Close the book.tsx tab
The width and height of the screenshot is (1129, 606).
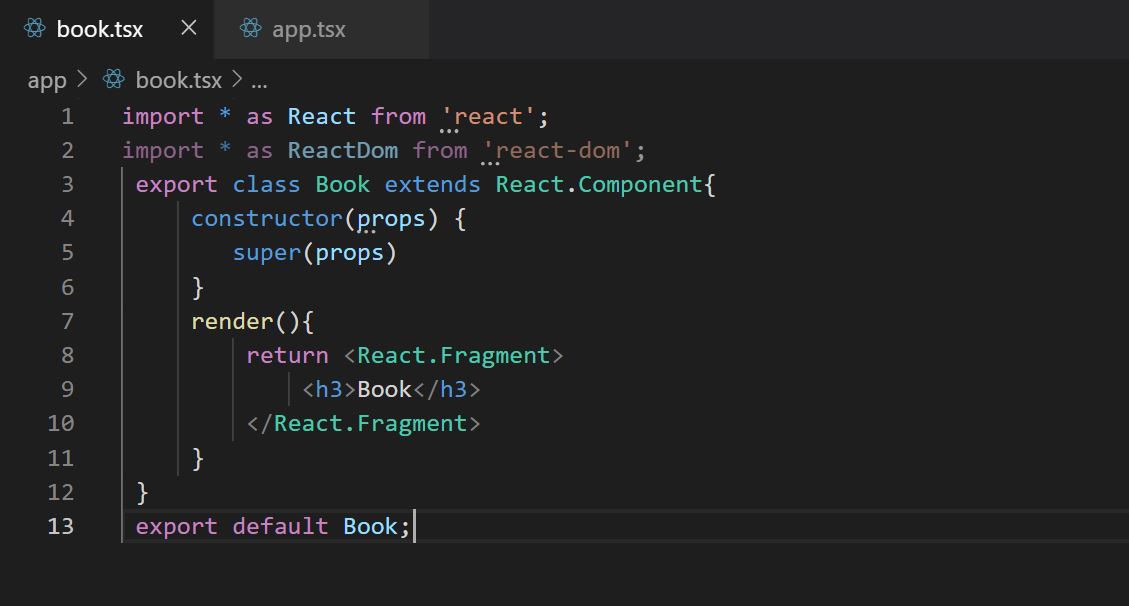click(x=188, y=28)
